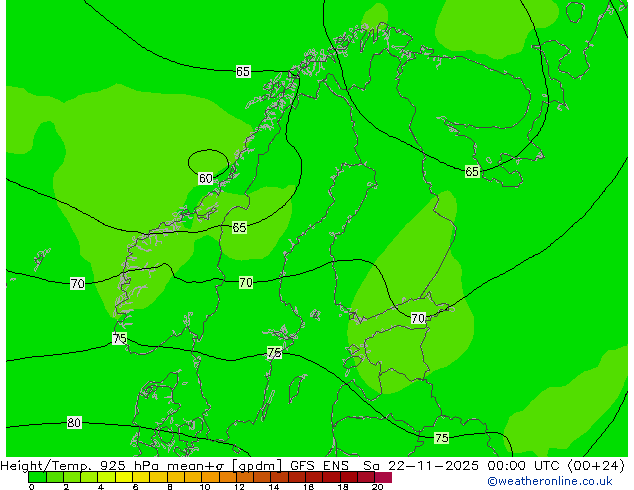Select the 'GFS ENS' model label
Image resolution: width=634 pixels, height=490 pixels.
(319, 466)
